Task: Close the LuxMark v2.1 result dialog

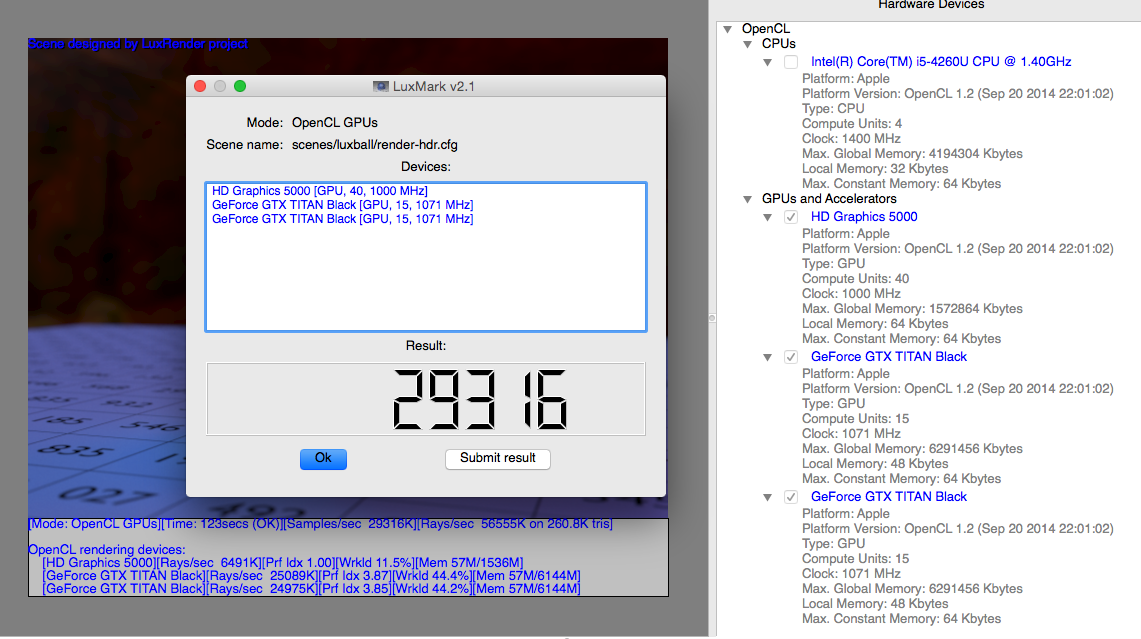Action: (200, 86)
